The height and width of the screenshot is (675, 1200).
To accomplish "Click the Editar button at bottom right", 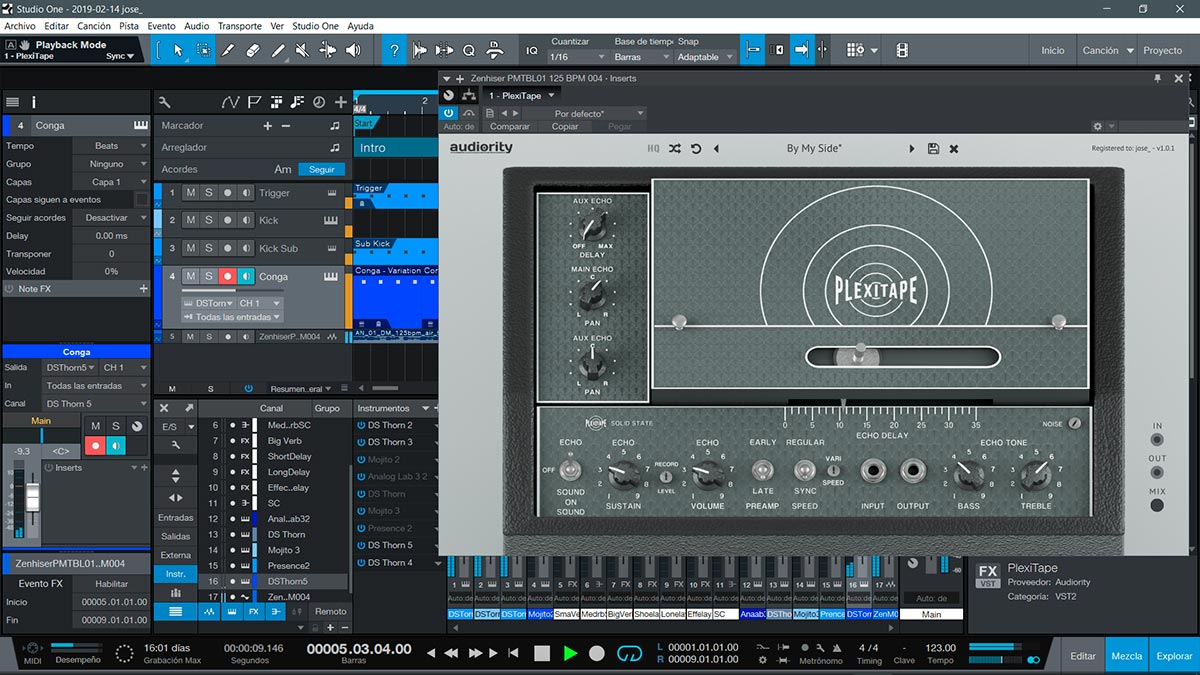I will [x=1083, y=656].
